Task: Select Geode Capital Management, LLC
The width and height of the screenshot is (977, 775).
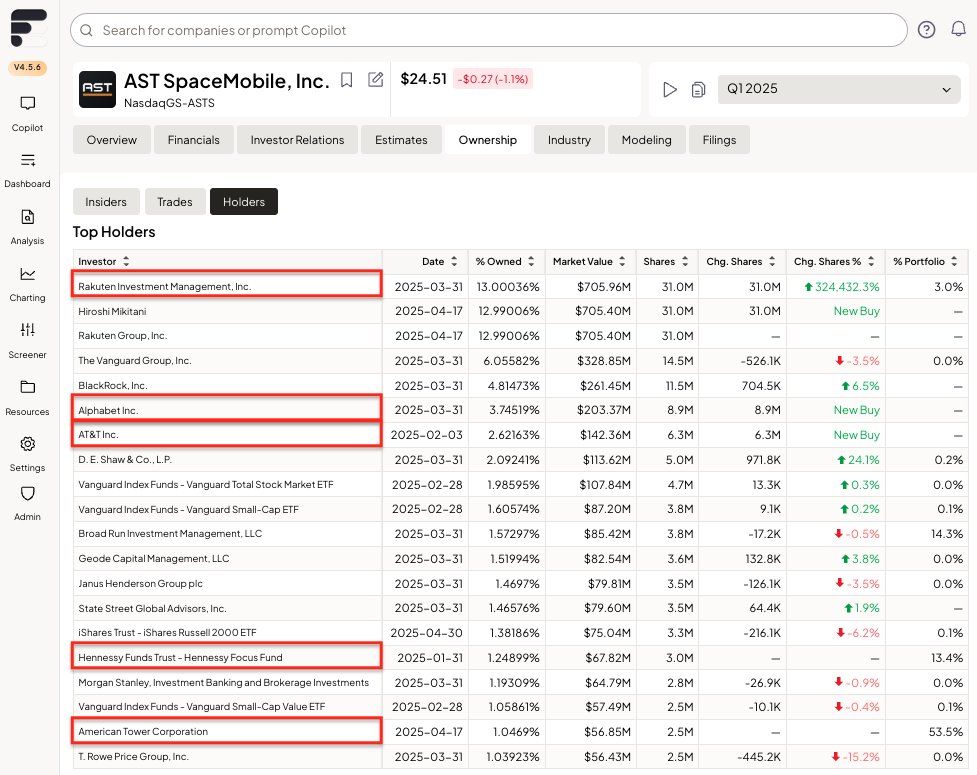Action: tap(153, 559)
